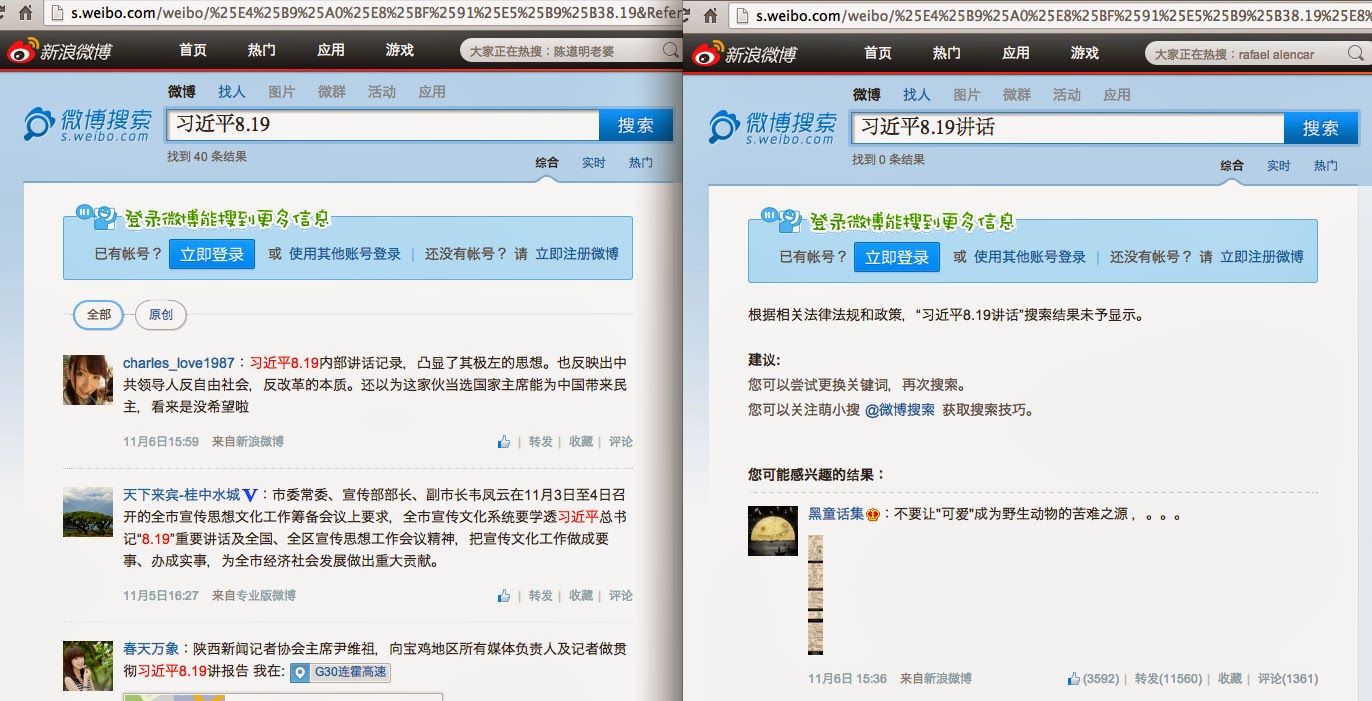Switch to the 图片 tab in the left window

click(x=282, y=92)
